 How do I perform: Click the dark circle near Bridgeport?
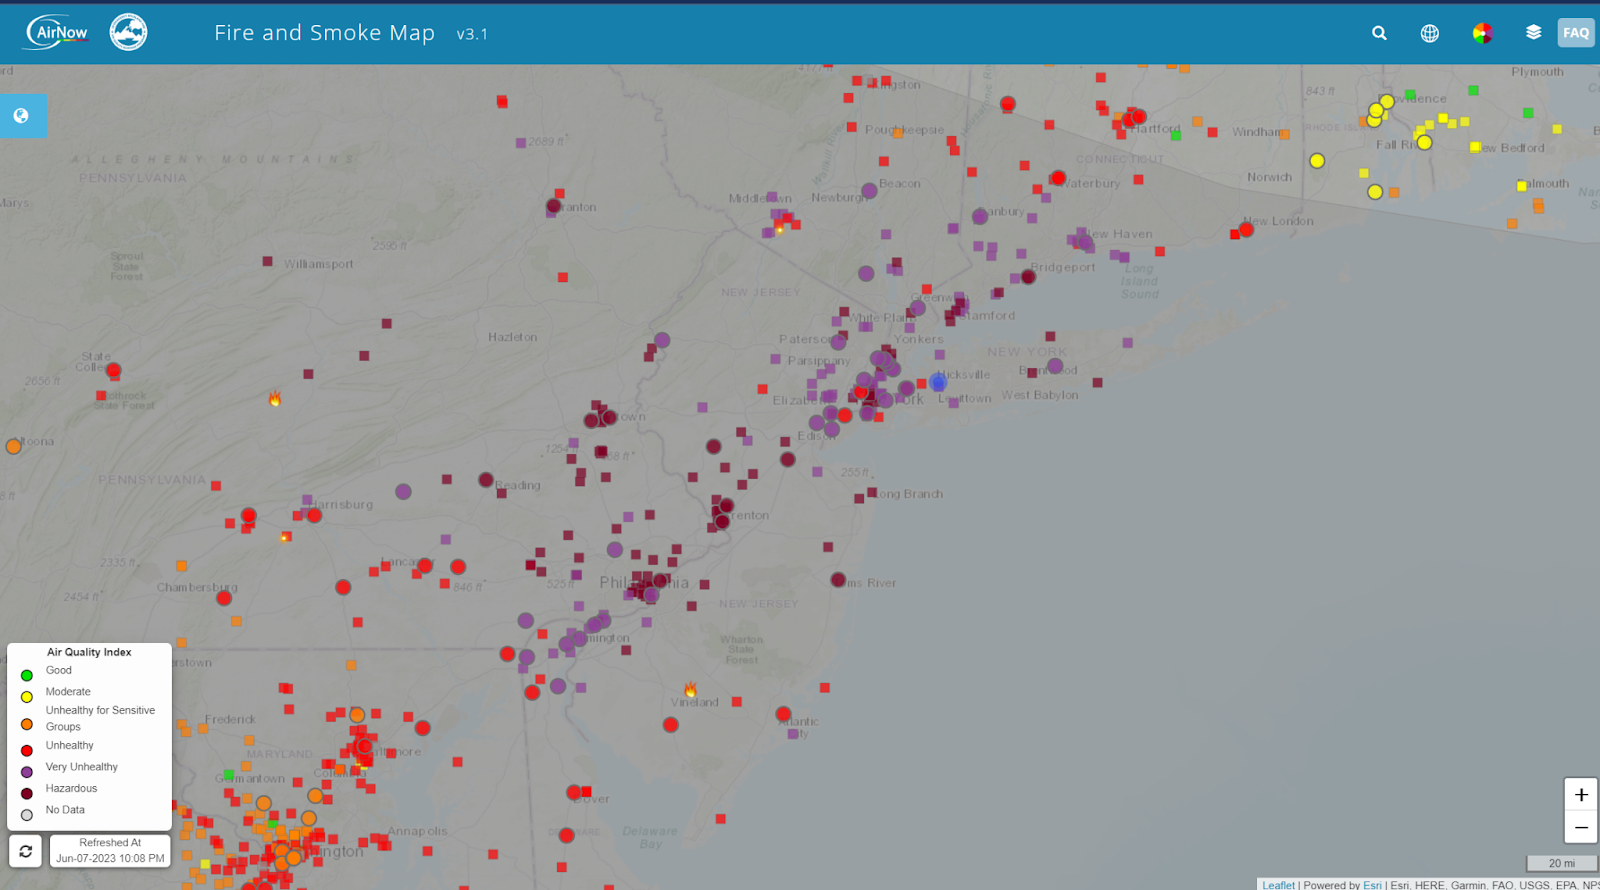coord(1028,277)
